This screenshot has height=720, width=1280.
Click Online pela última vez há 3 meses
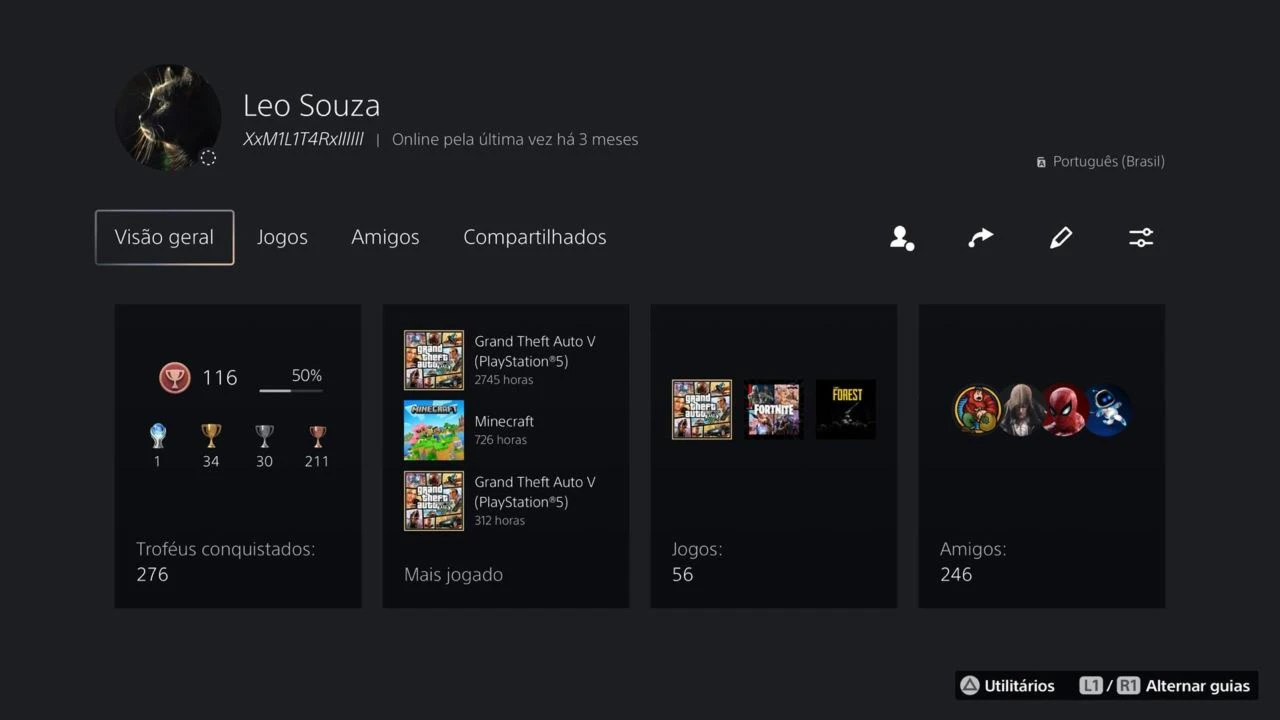click(515, 139)
